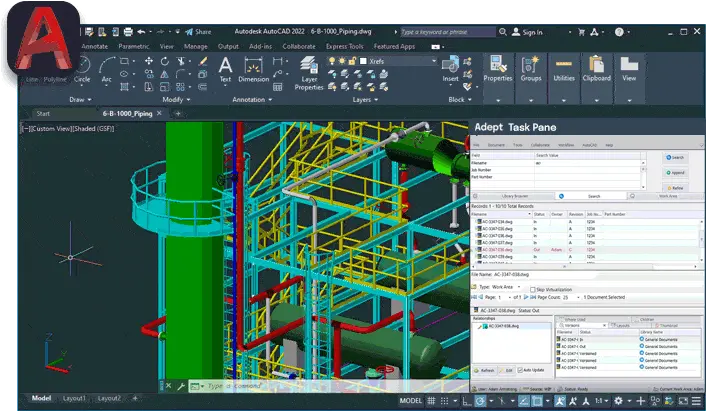Screen dimensions: 706x411
Task: Toggle 2D object snap
Action: coord(537,401)
